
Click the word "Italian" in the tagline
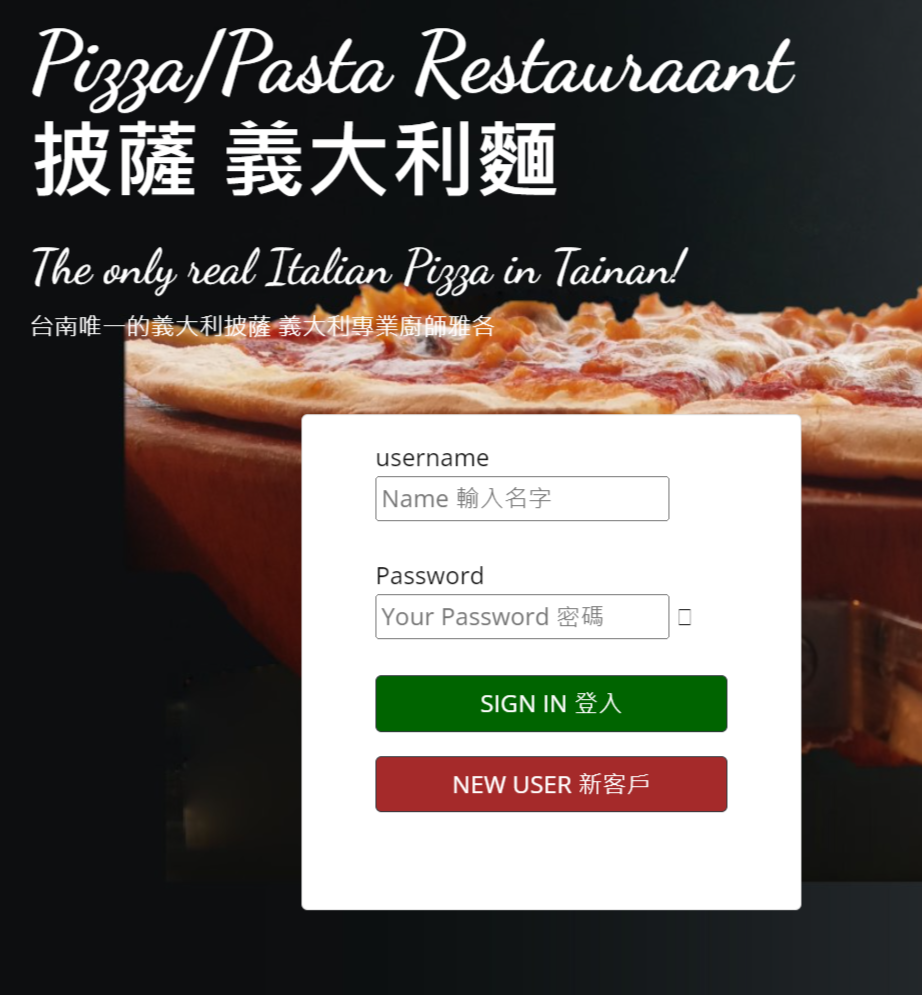click(x=330, y=267)
